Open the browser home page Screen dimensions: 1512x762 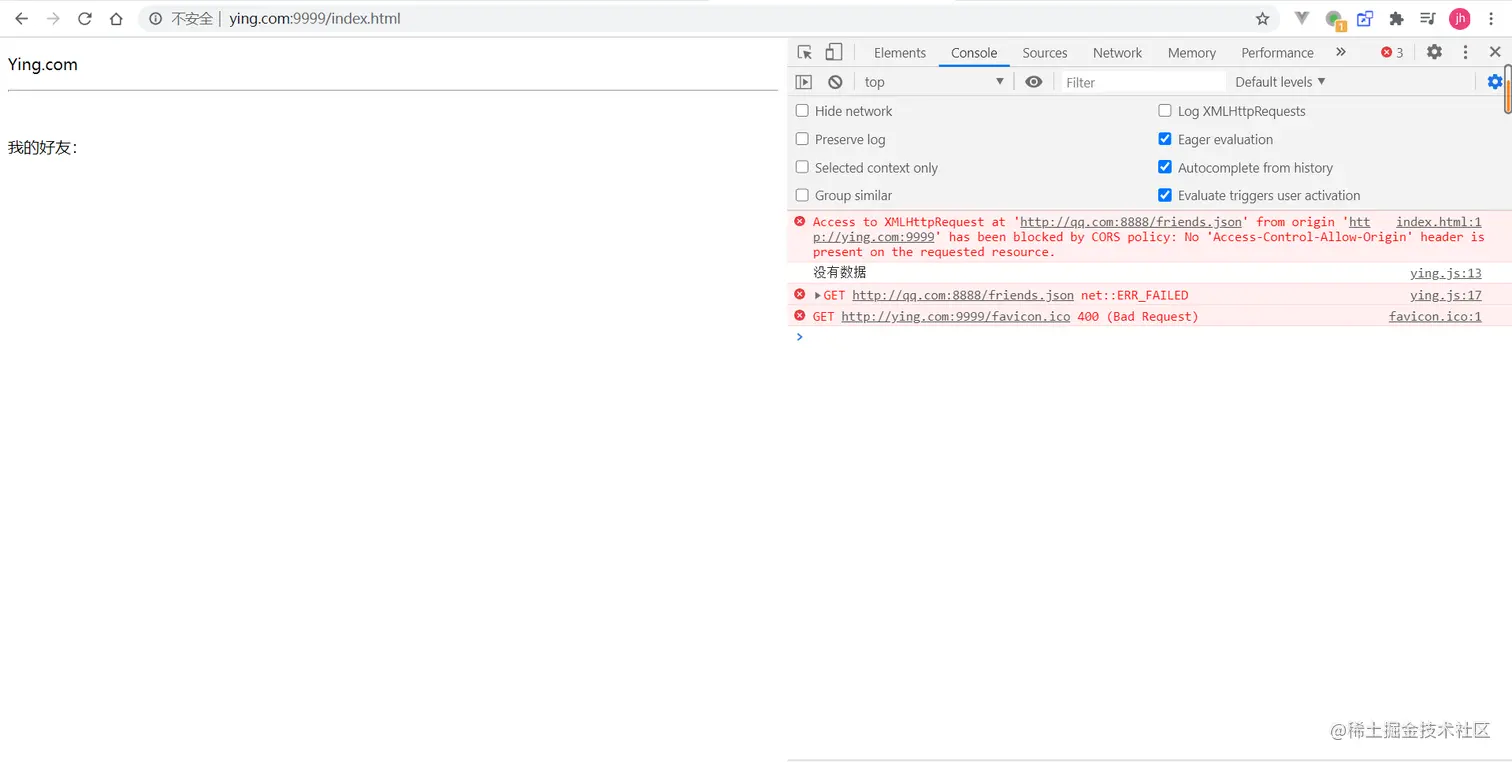click(116, 19)
